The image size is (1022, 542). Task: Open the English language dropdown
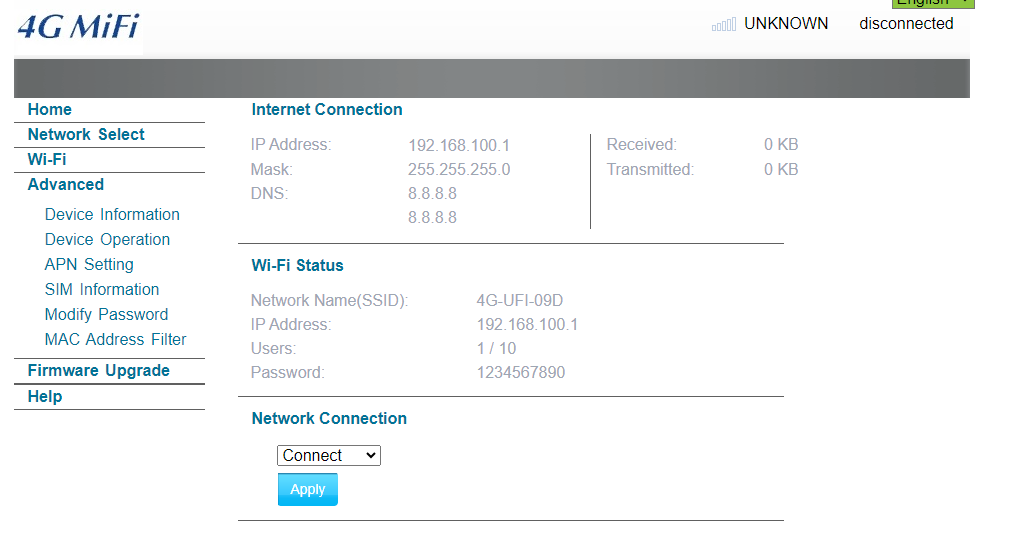coord(932,3)
